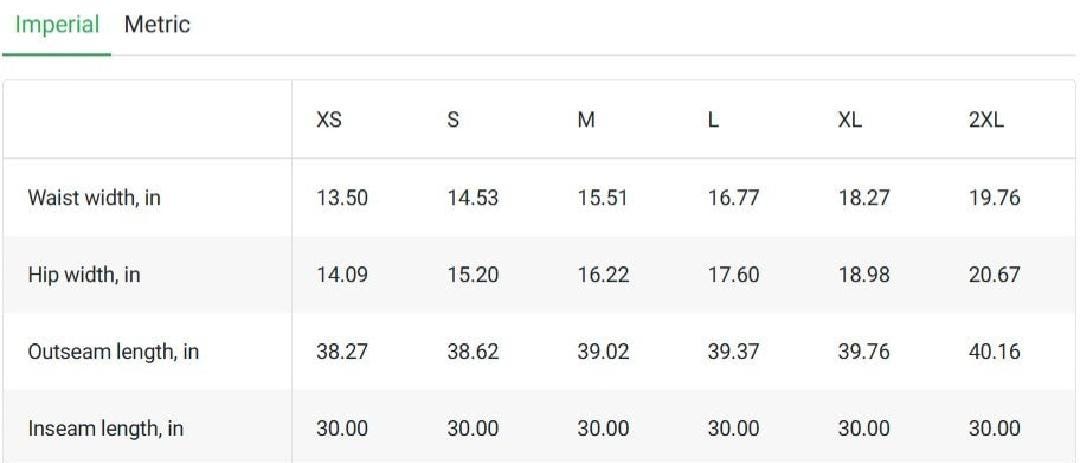This screenshot has height=463, width=1080.
Task: Select the Imperial tab
Action: [x=57, y=25]
